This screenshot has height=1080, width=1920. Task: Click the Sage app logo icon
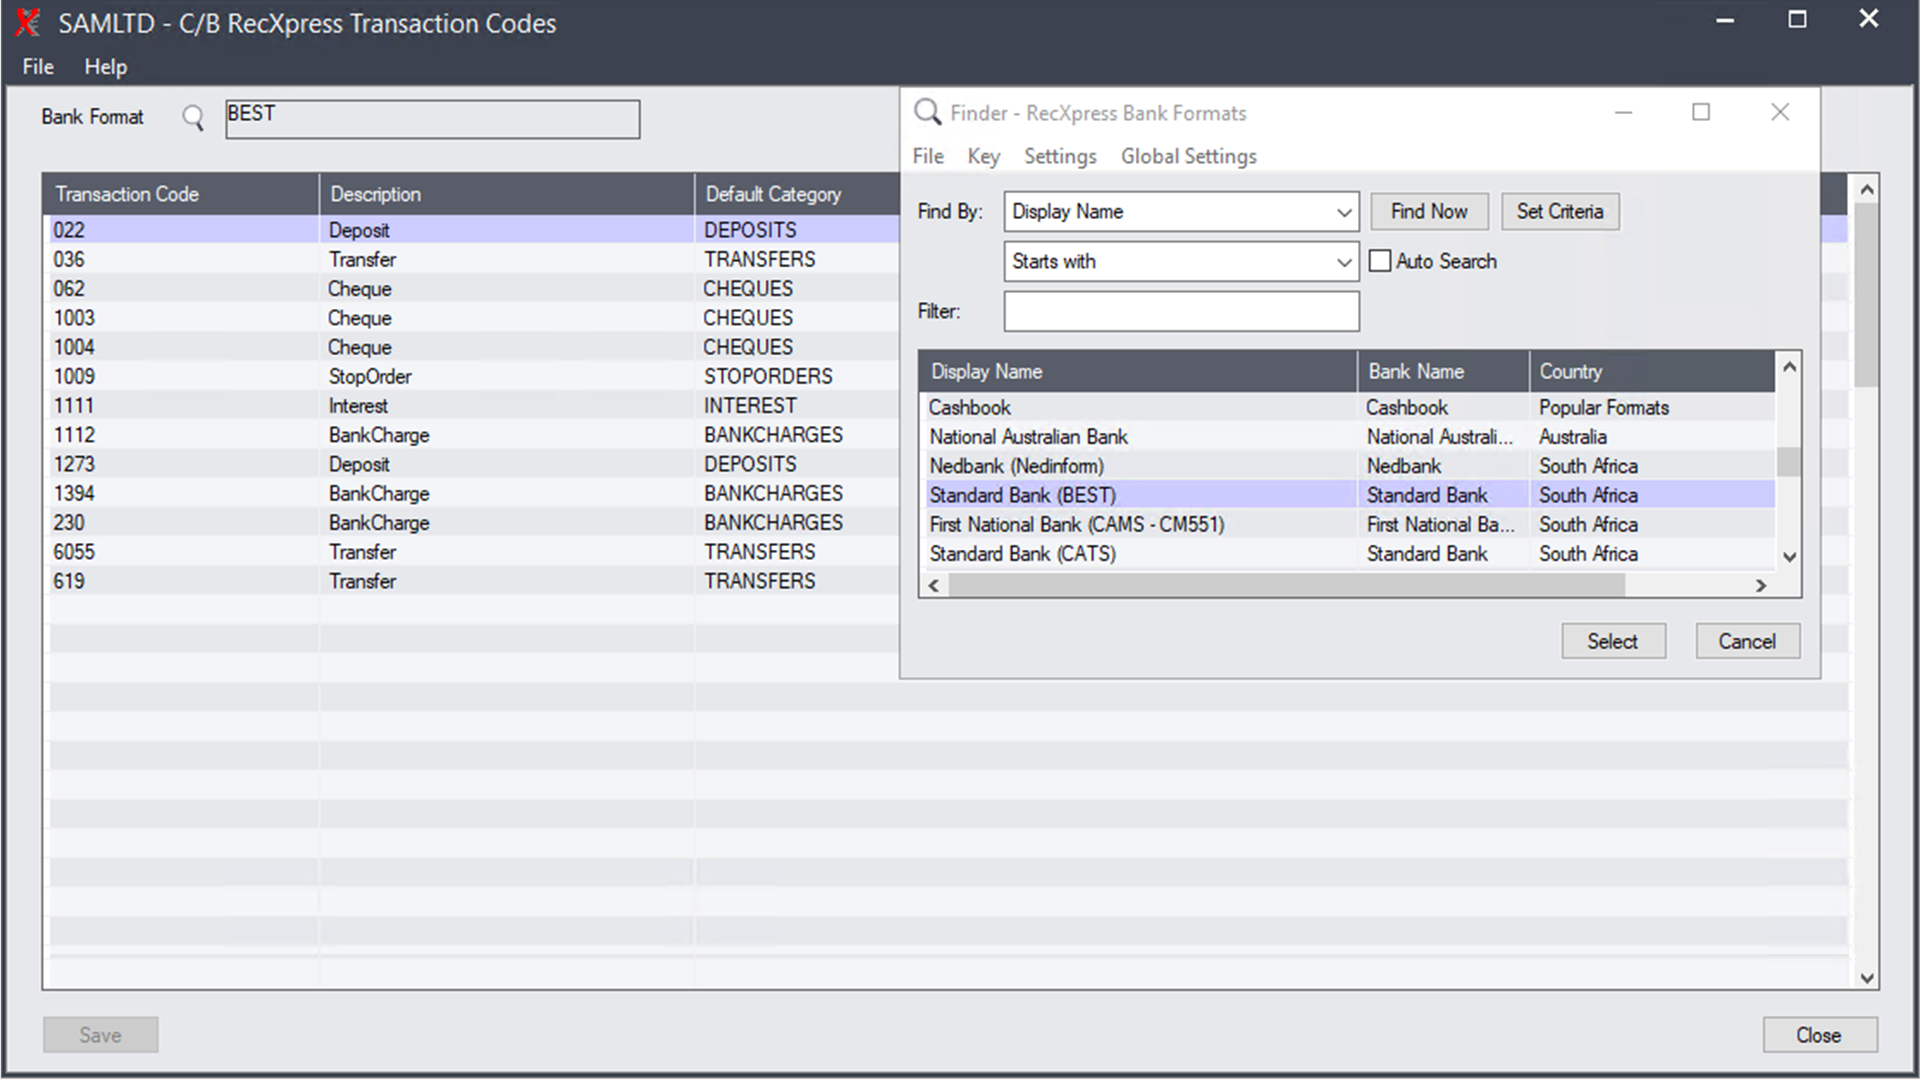coord(28,22)
